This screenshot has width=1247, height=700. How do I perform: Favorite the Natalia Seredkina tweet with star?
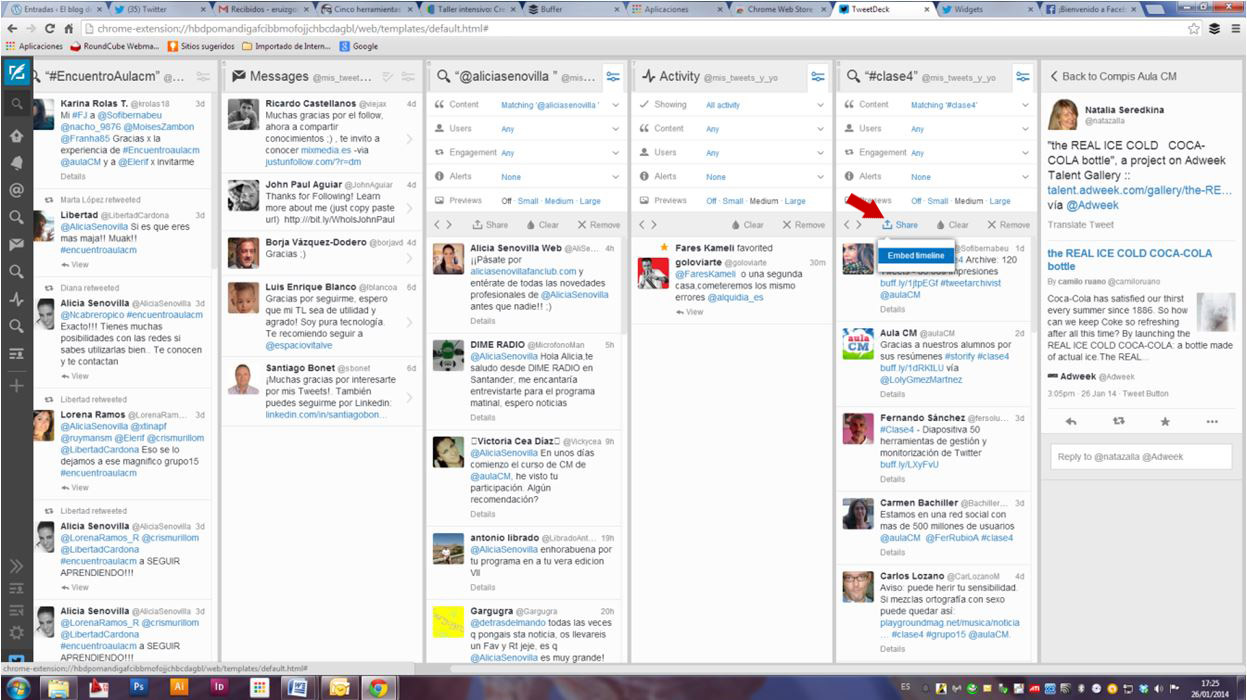1165,422
